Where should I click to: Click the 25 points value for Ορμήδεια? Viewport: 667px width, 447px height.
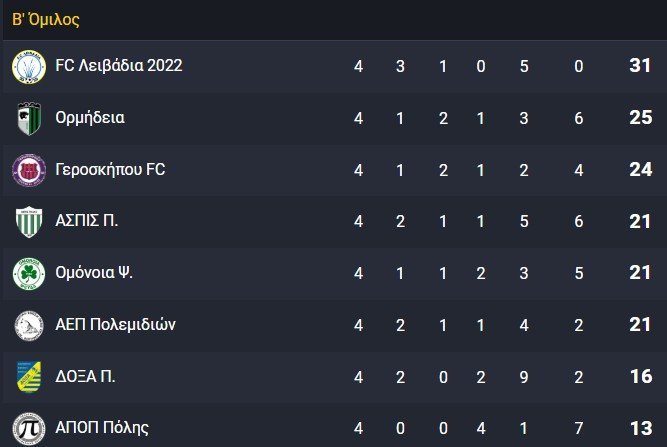641,118
